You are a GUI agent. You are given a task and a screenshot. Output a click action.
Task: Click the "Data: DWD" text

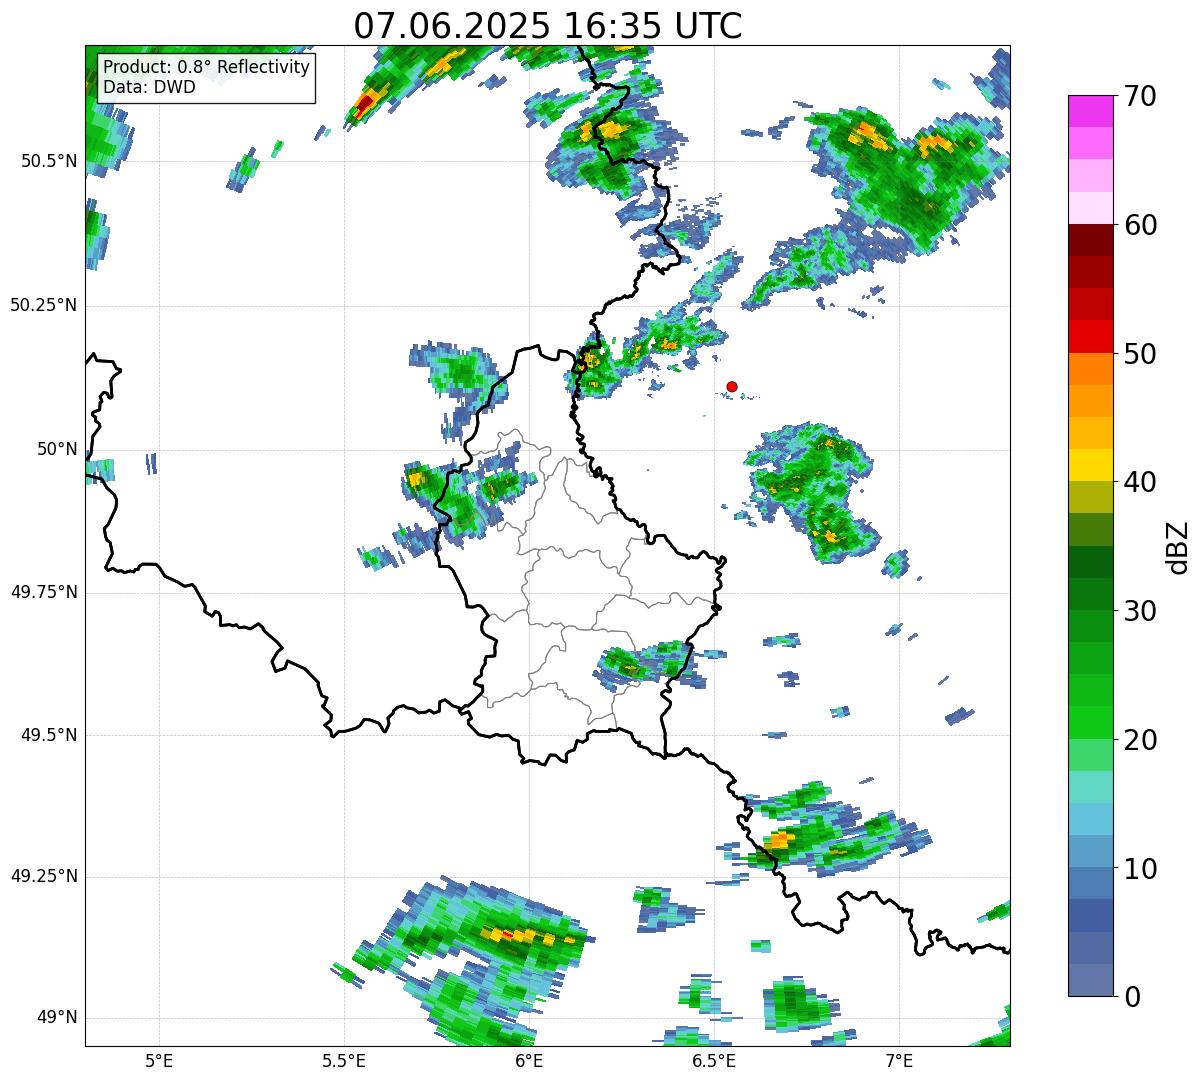pos(149,87)
